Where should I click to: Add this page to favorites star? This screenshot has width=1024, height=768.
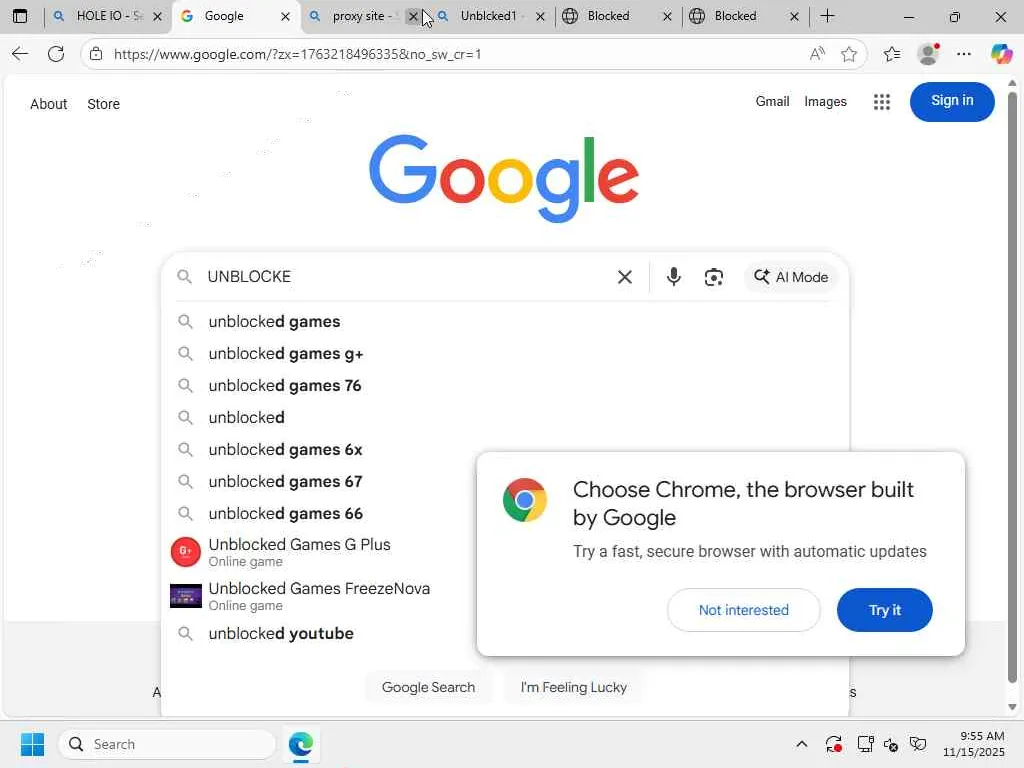point(848,54)
